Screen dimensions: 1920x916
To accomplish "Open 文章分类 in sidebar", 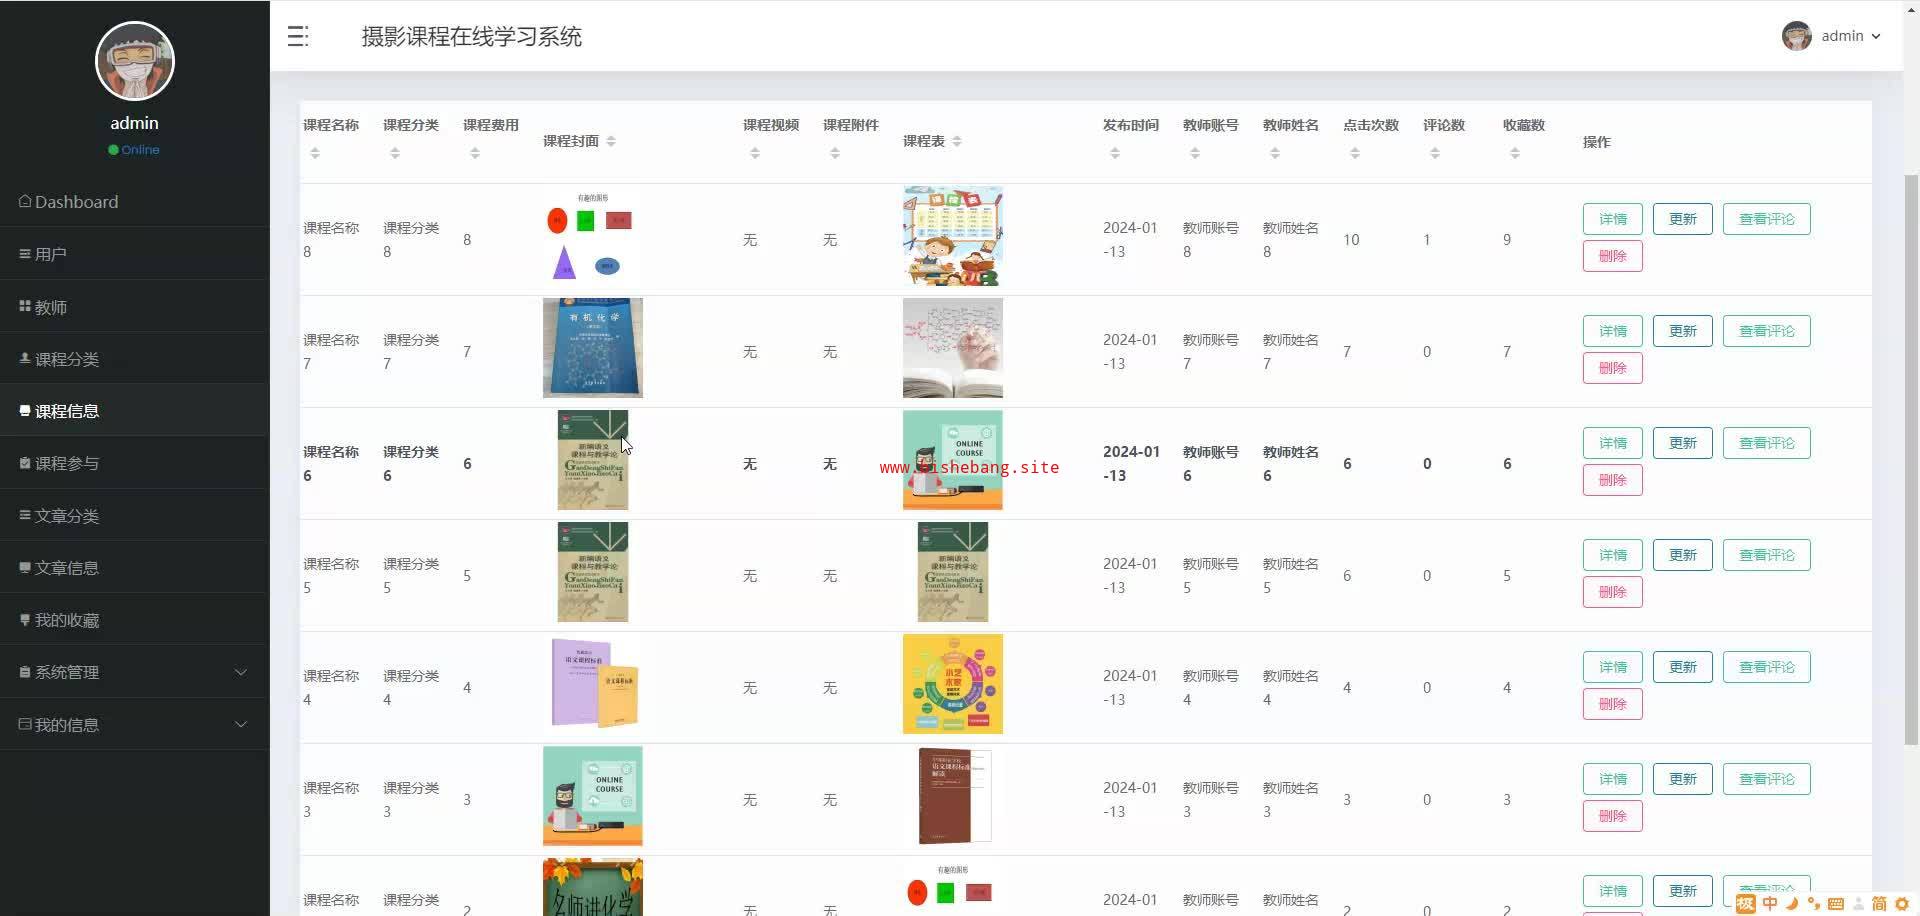I will pos(135,516).
